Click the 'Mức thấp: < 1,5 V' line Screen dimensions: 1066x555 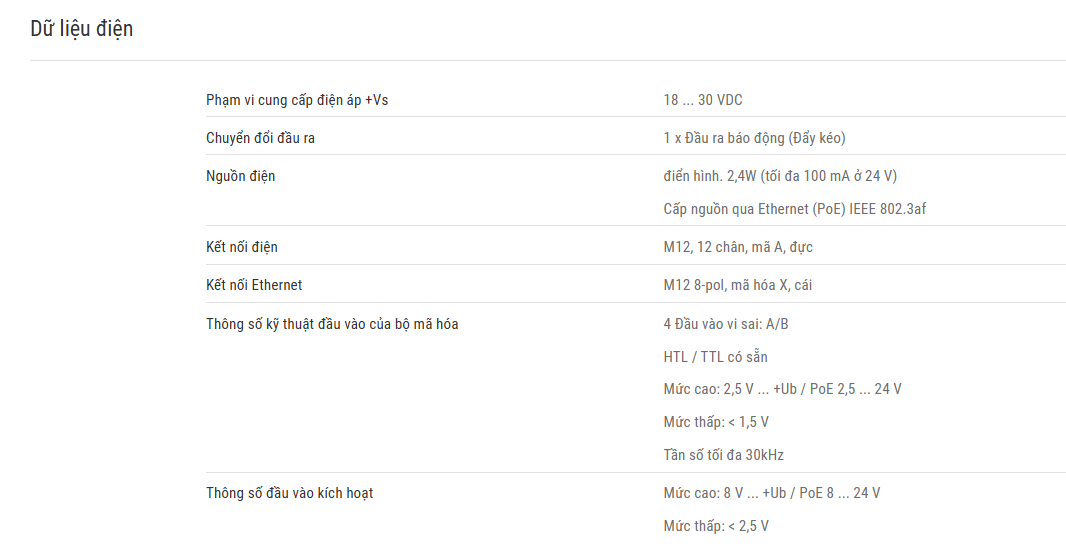click(716, 422)
